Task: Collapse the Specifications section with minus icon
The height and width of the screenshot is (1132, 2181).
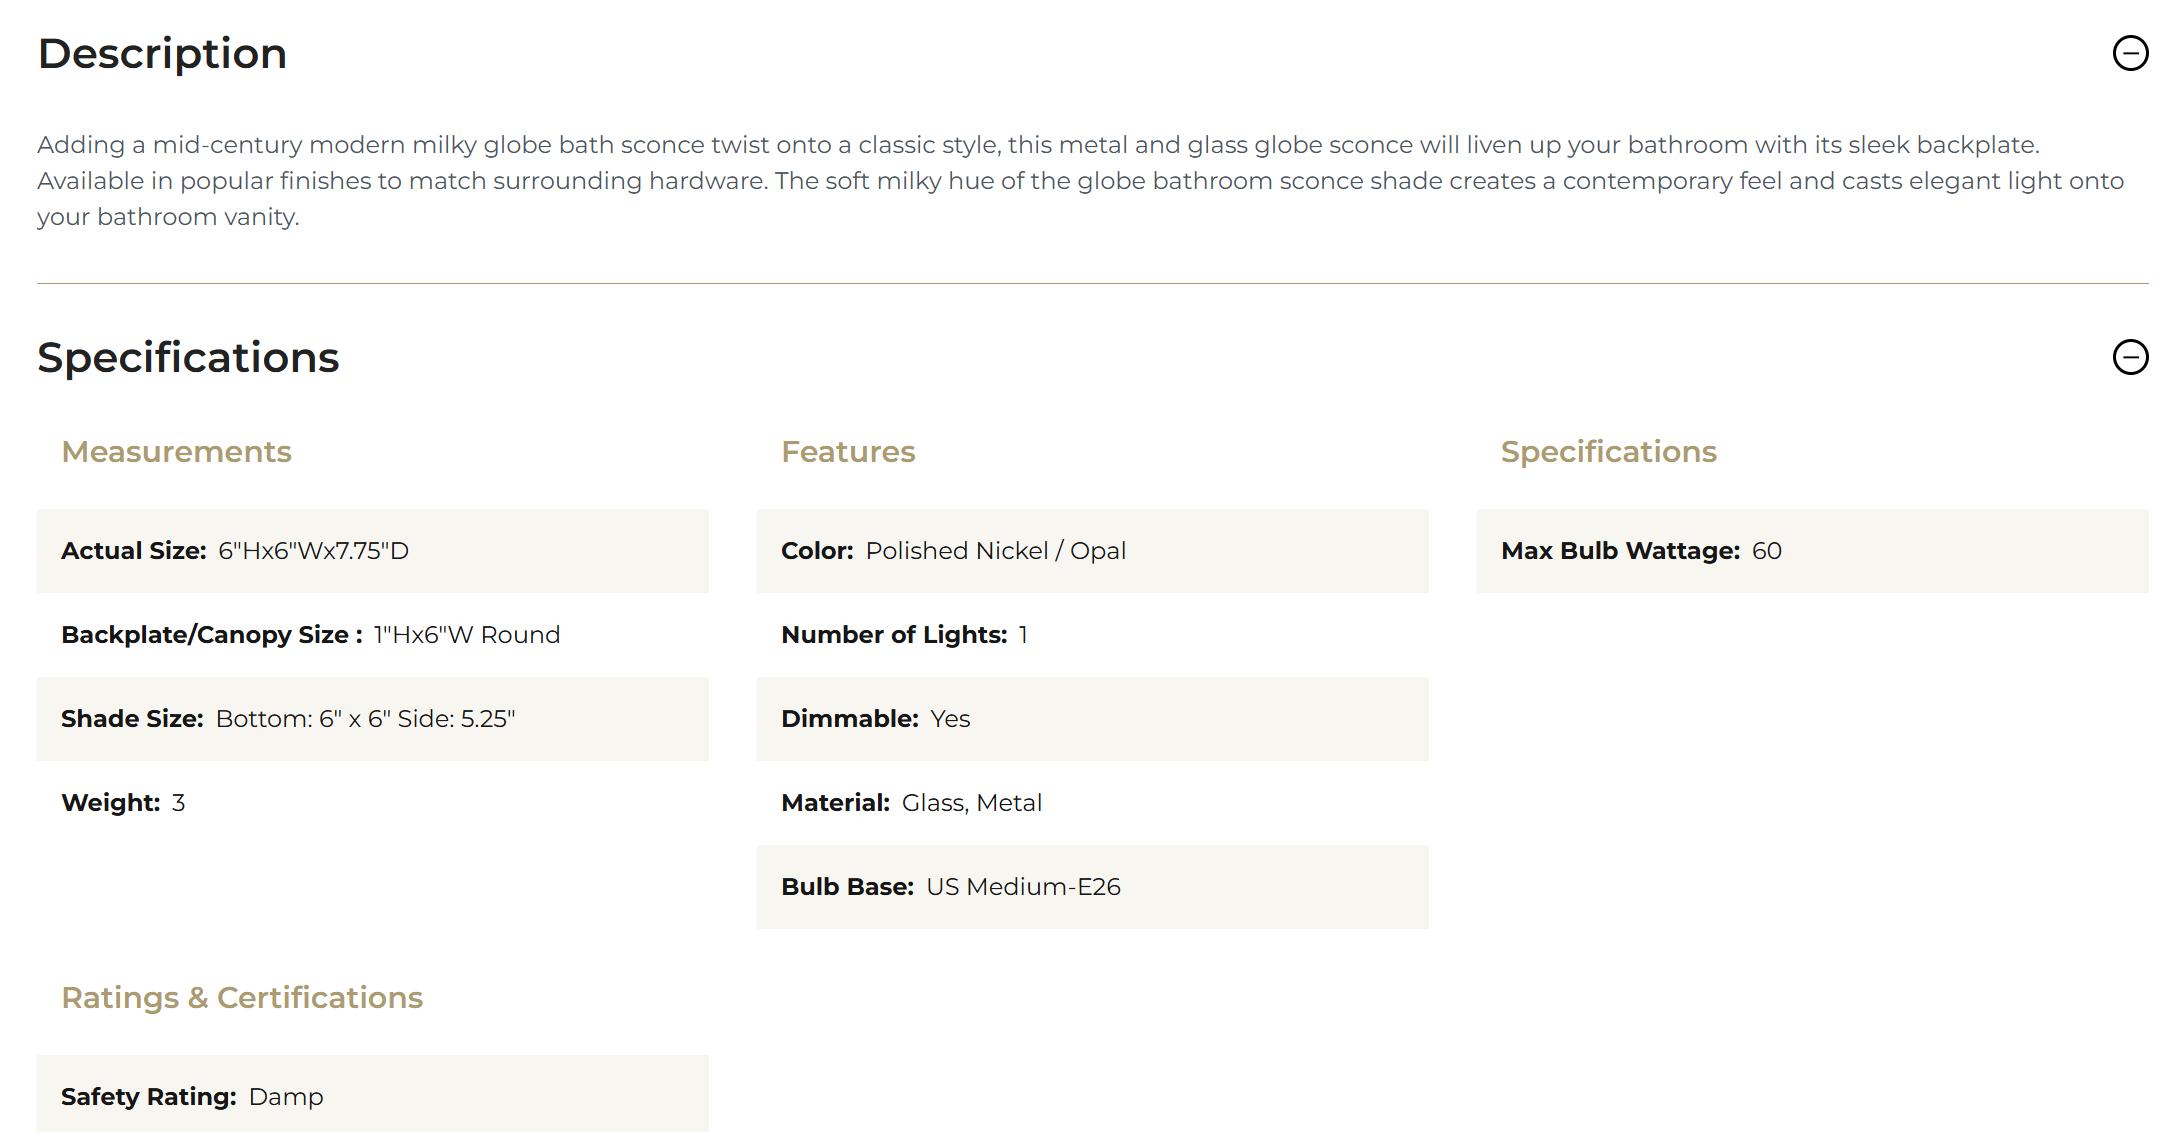Action: (2129, 357)
